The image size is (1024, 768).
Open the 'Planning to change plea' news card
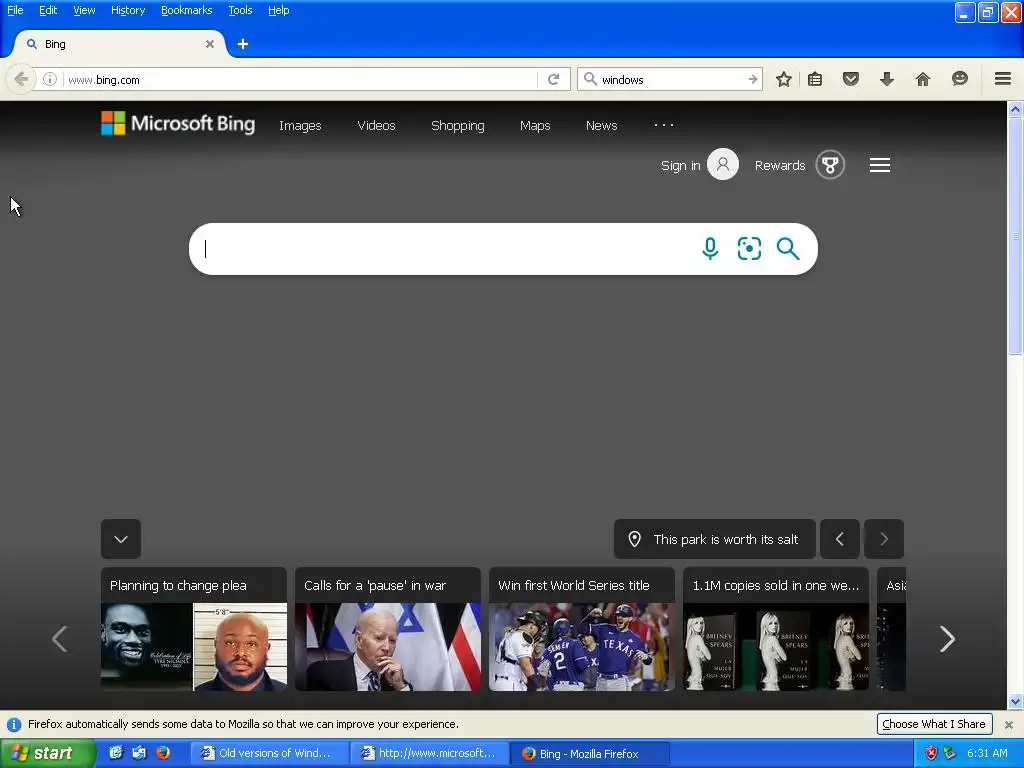pos(193,629)
